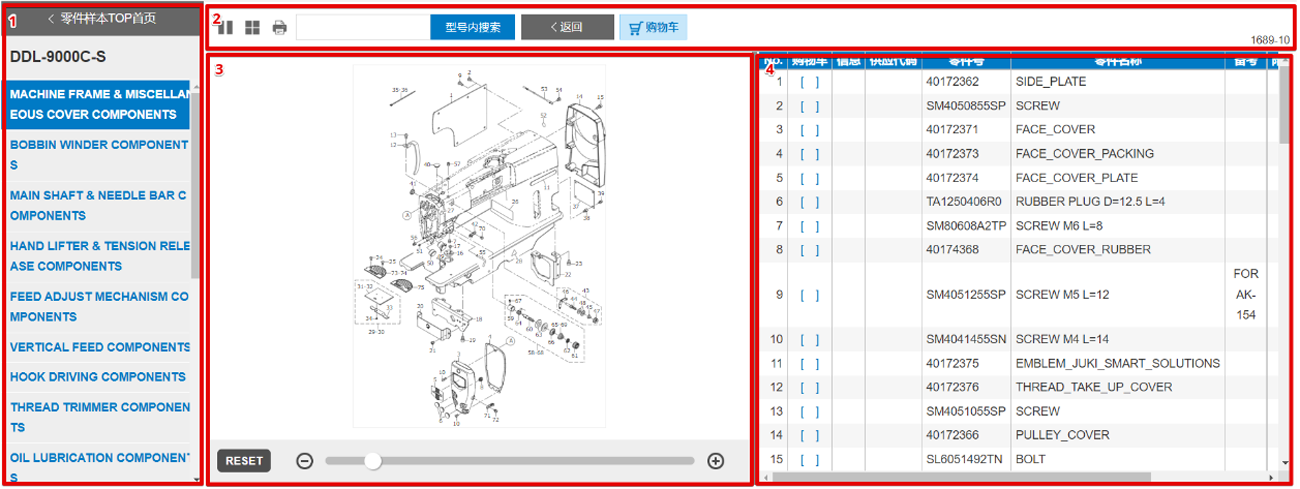
Task: Click the diagram zoom slider handle
Action: 372,461
